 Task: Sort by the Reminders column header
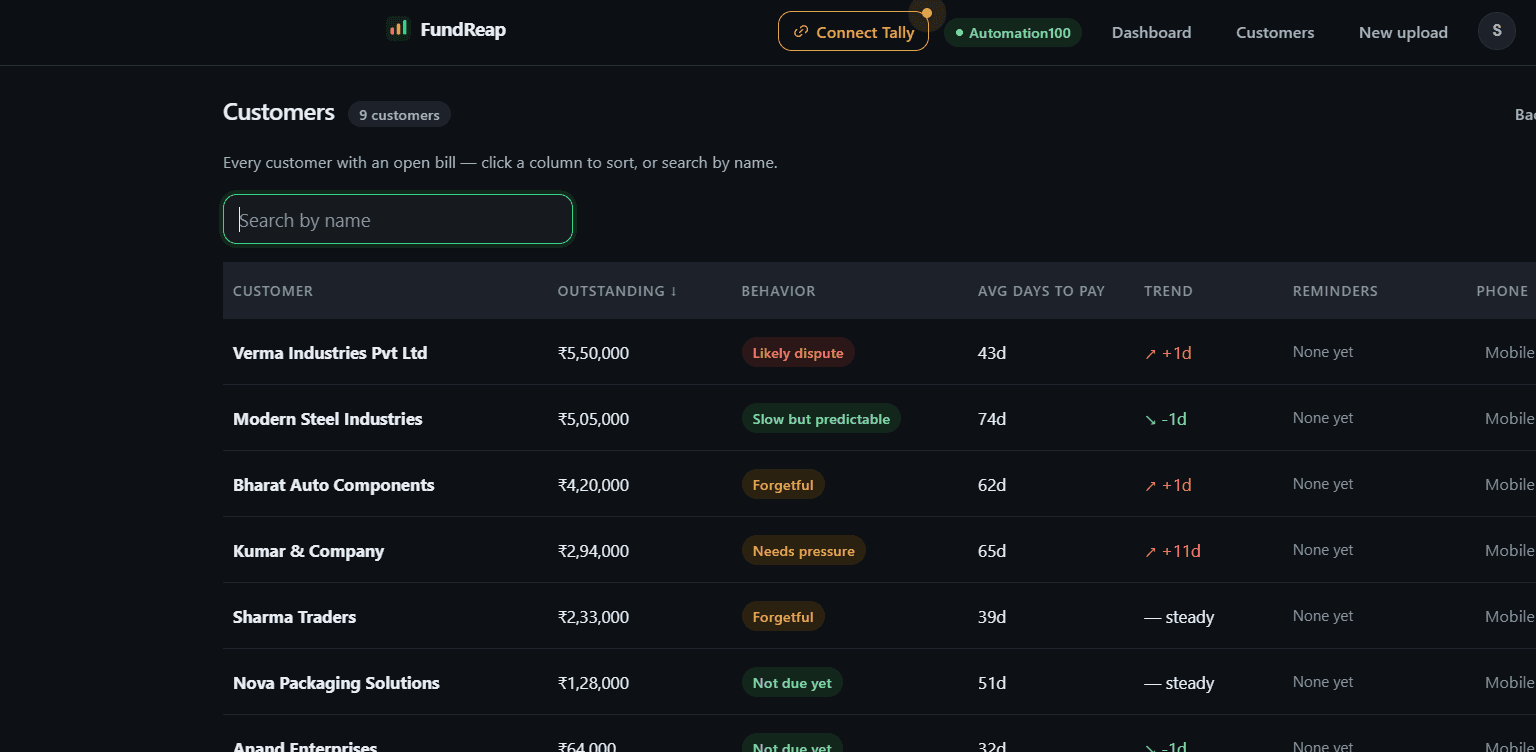[1335, 291]
